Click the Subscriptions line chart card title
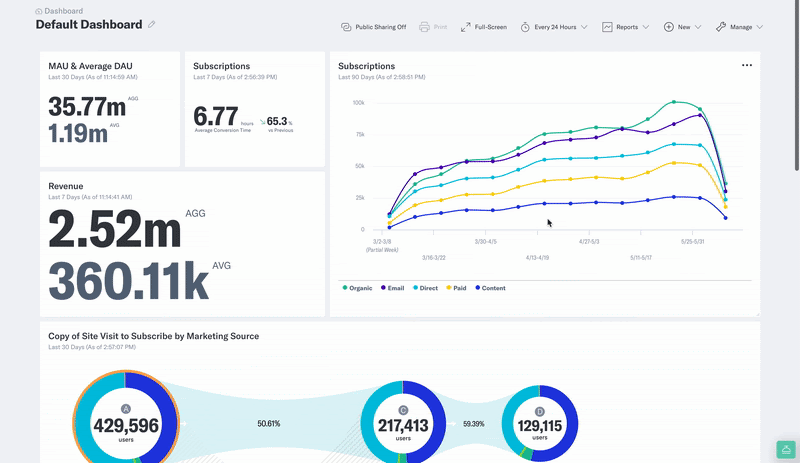Viewport: 800px width, 463px height. click(366, 66)
